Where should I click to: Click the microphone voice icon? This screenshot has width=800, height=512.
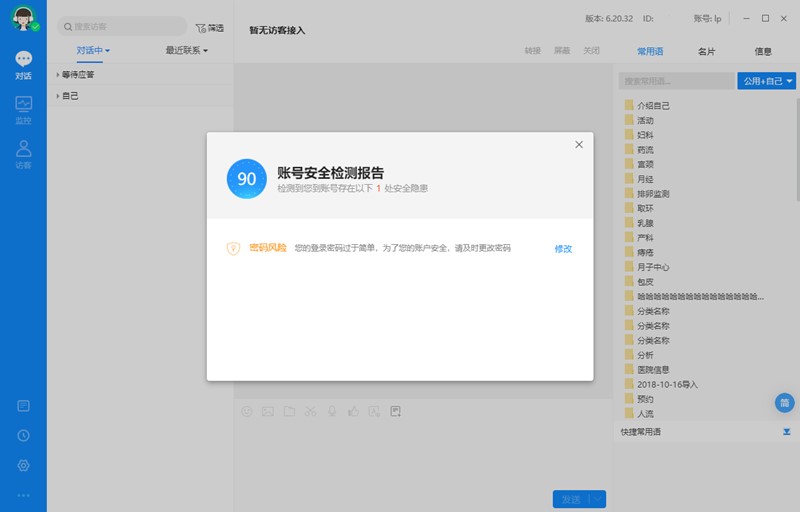331,411
